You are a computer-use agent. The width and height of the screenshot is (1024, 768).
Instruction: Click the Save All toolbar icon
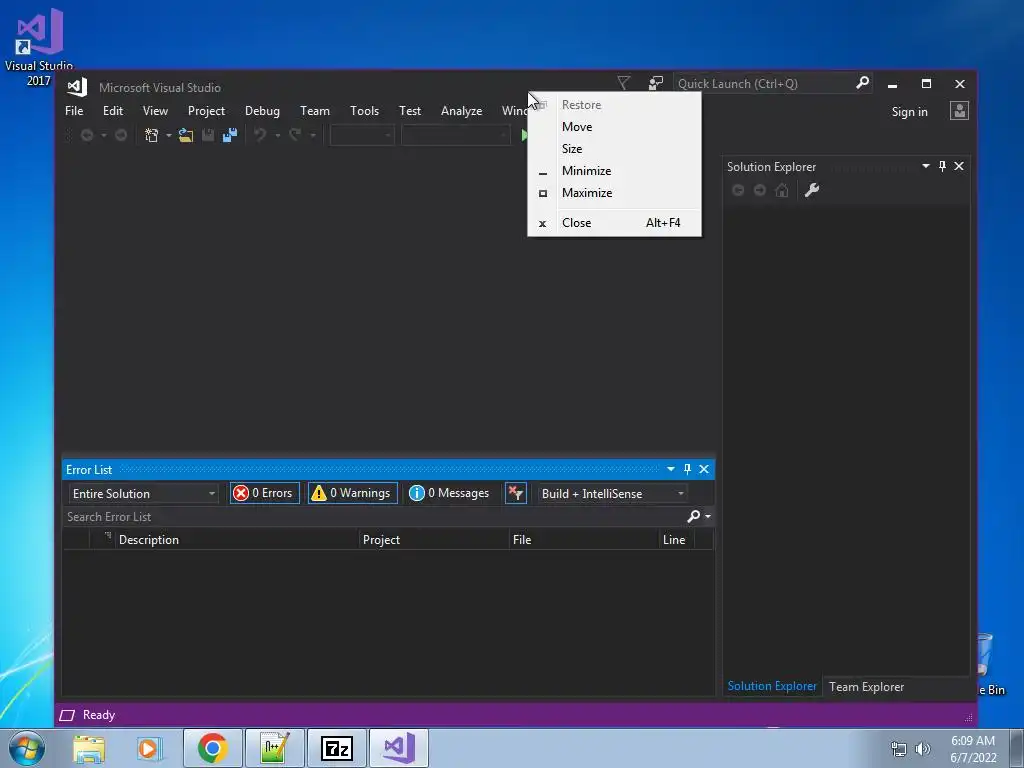pyautogui.click(x=230, y=135)
